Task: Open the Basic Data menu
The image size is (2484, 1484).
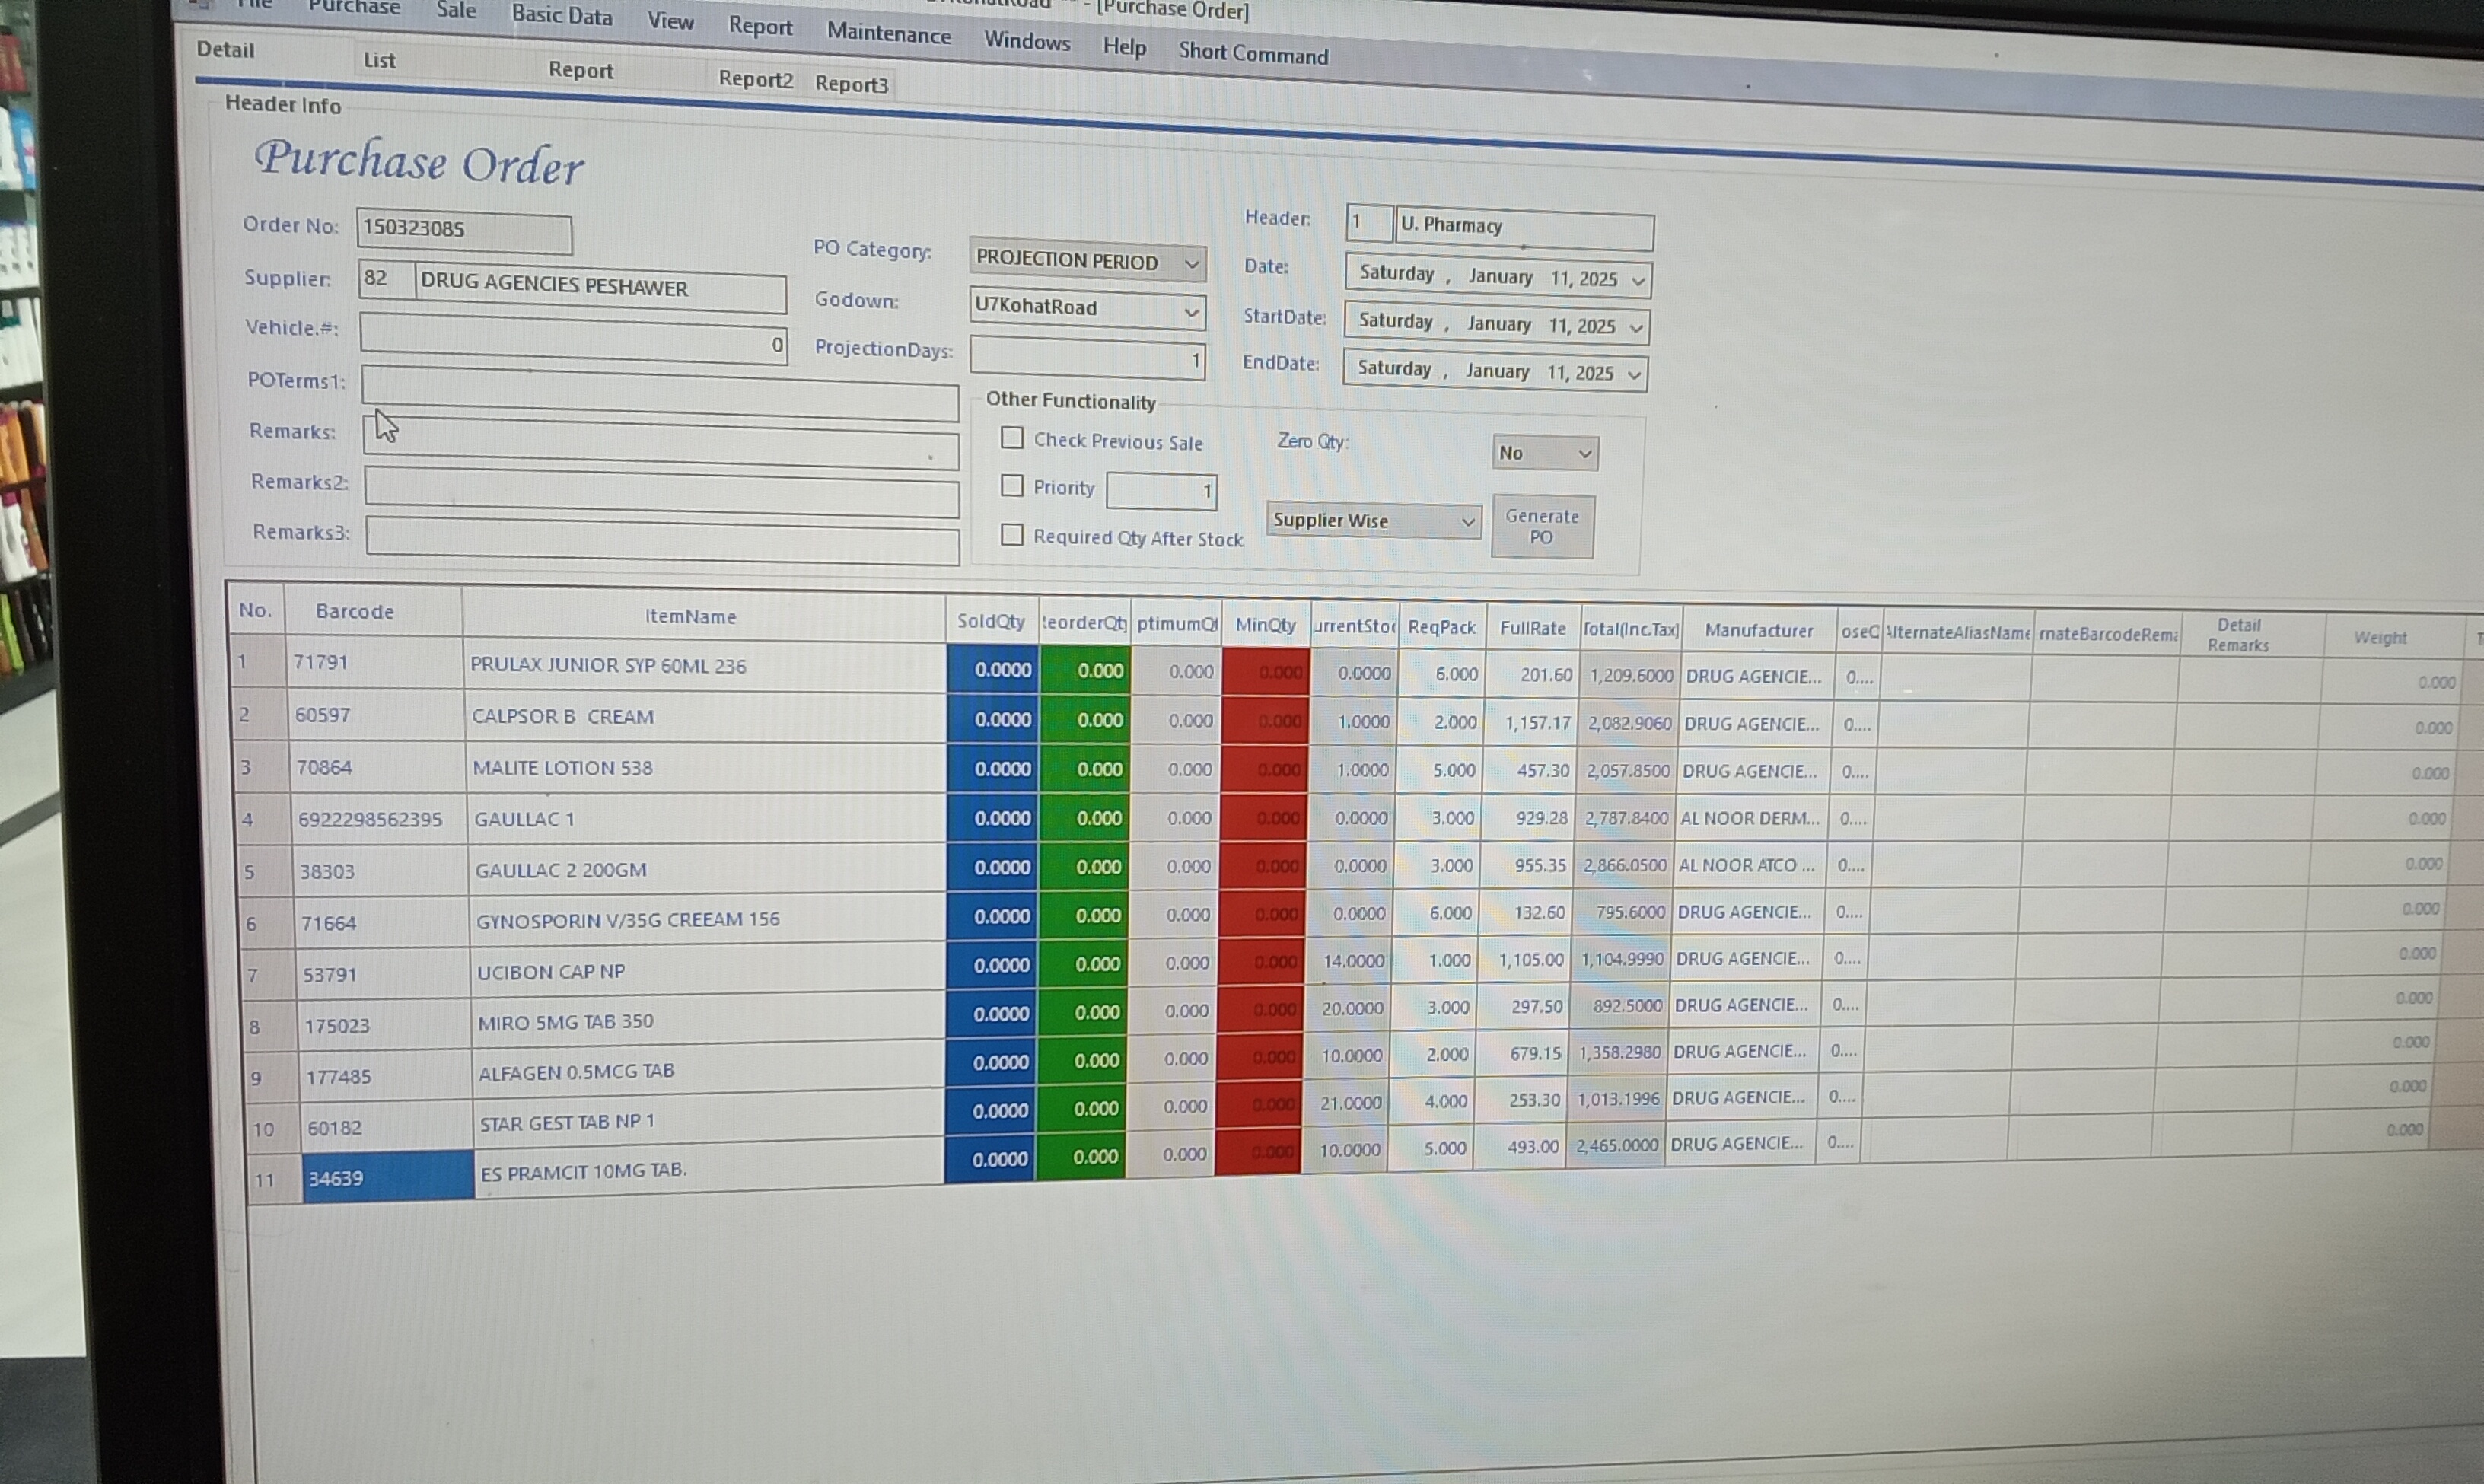Action: coord(561,15)
